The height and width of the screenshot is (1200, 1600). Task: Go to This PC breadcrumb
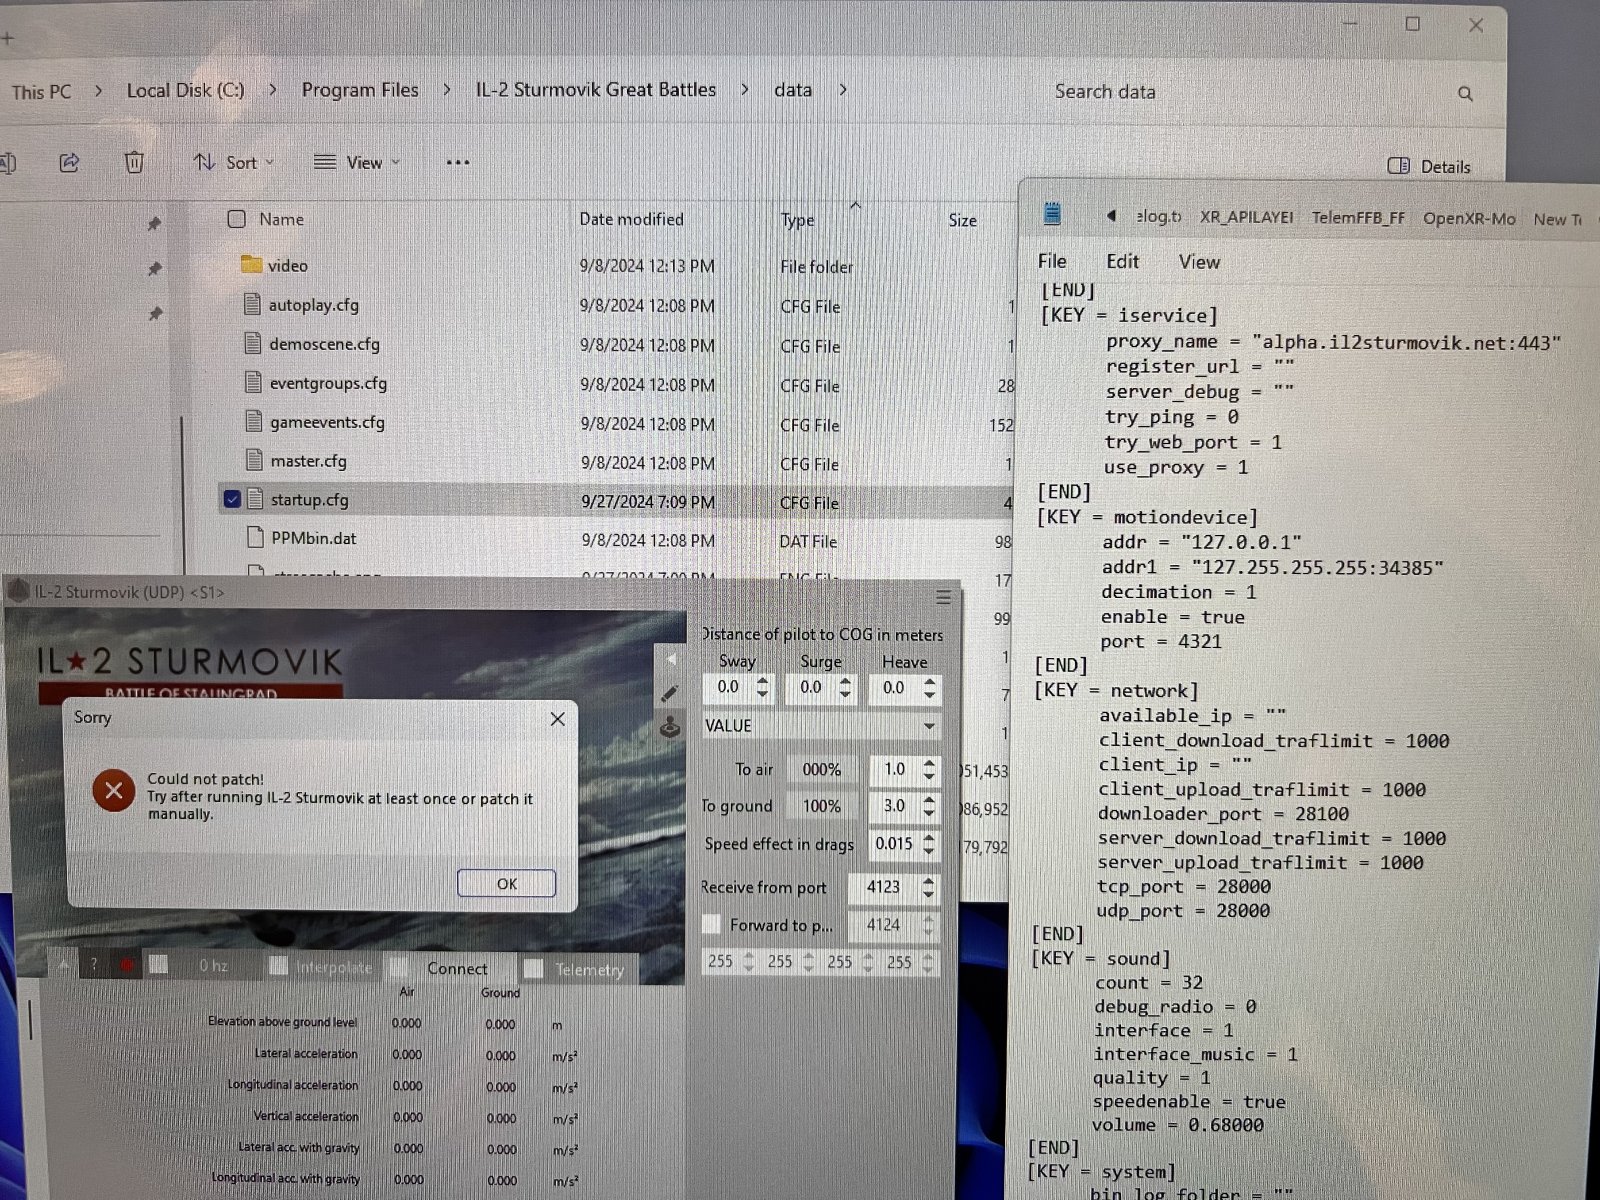point(41,91)
